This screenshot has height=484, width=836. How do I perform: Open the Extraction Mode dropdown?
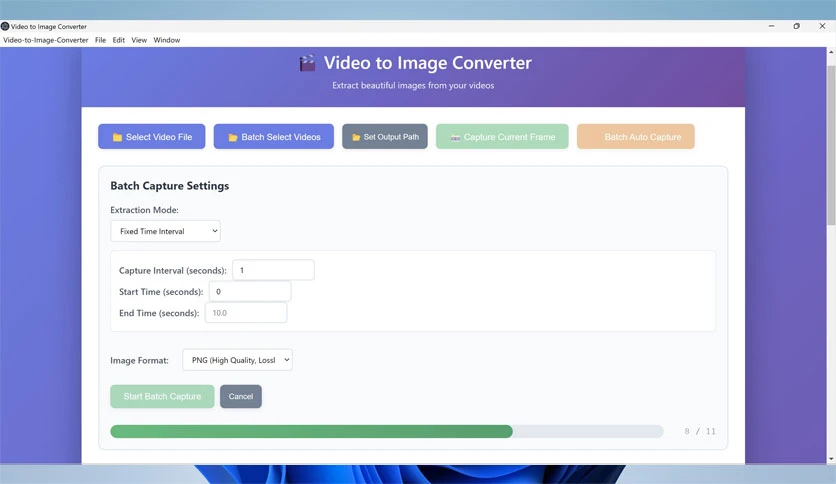pyautogui.click(x=165, y=231)
